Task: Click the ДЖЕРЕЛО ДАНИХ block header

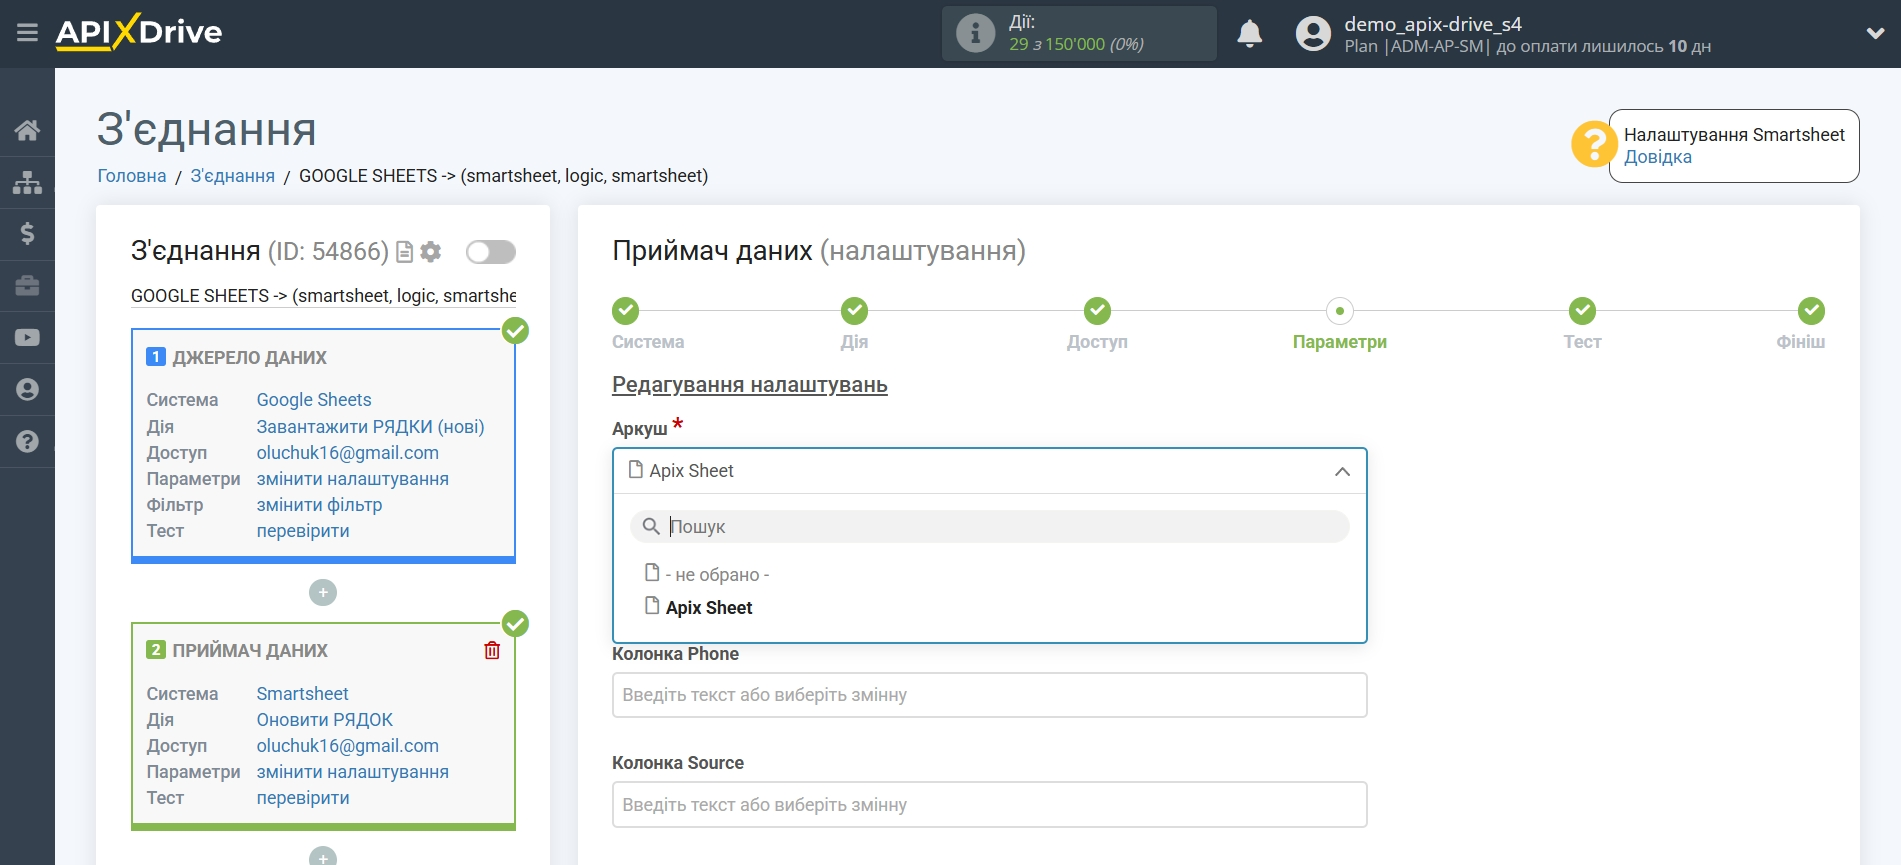Action: pyautogui.click(x=249, y=358)
